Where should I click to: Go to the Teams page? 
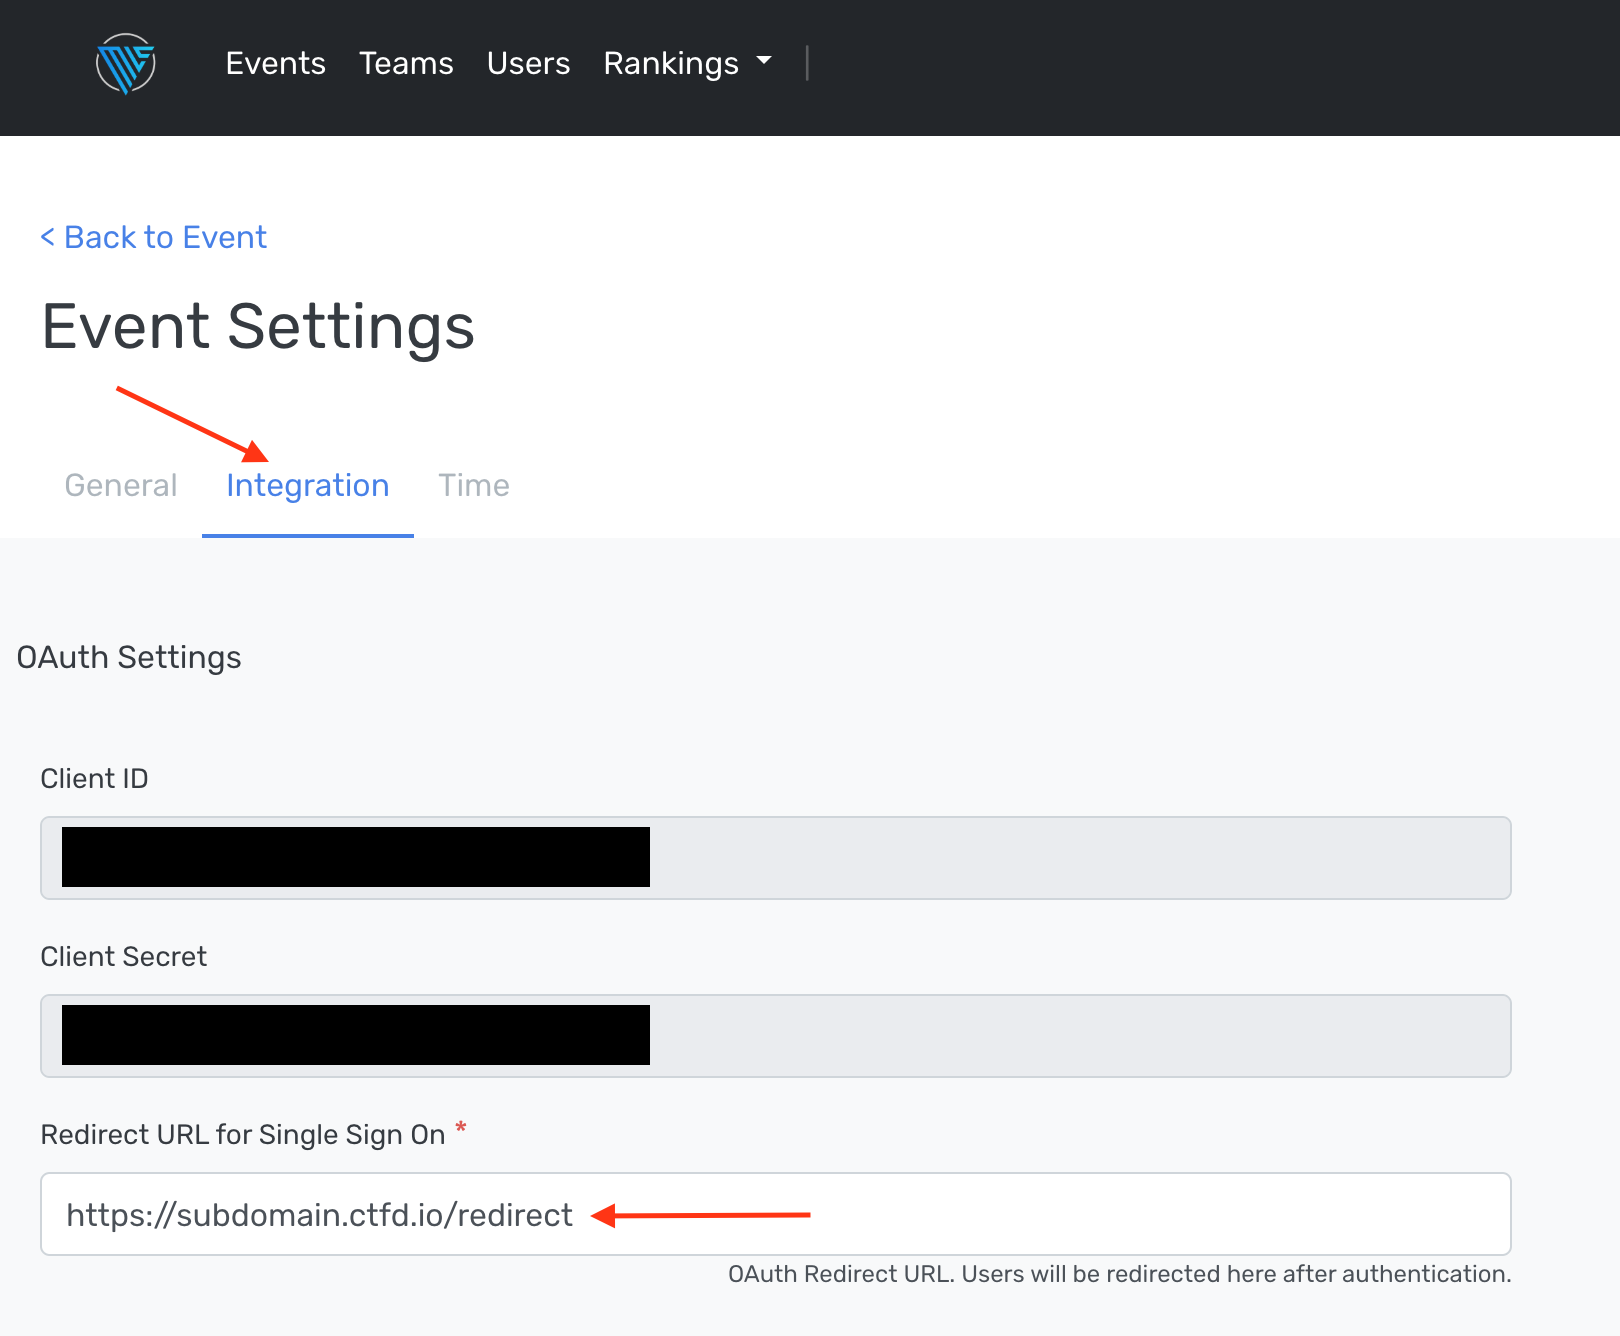tap(406, 64)
